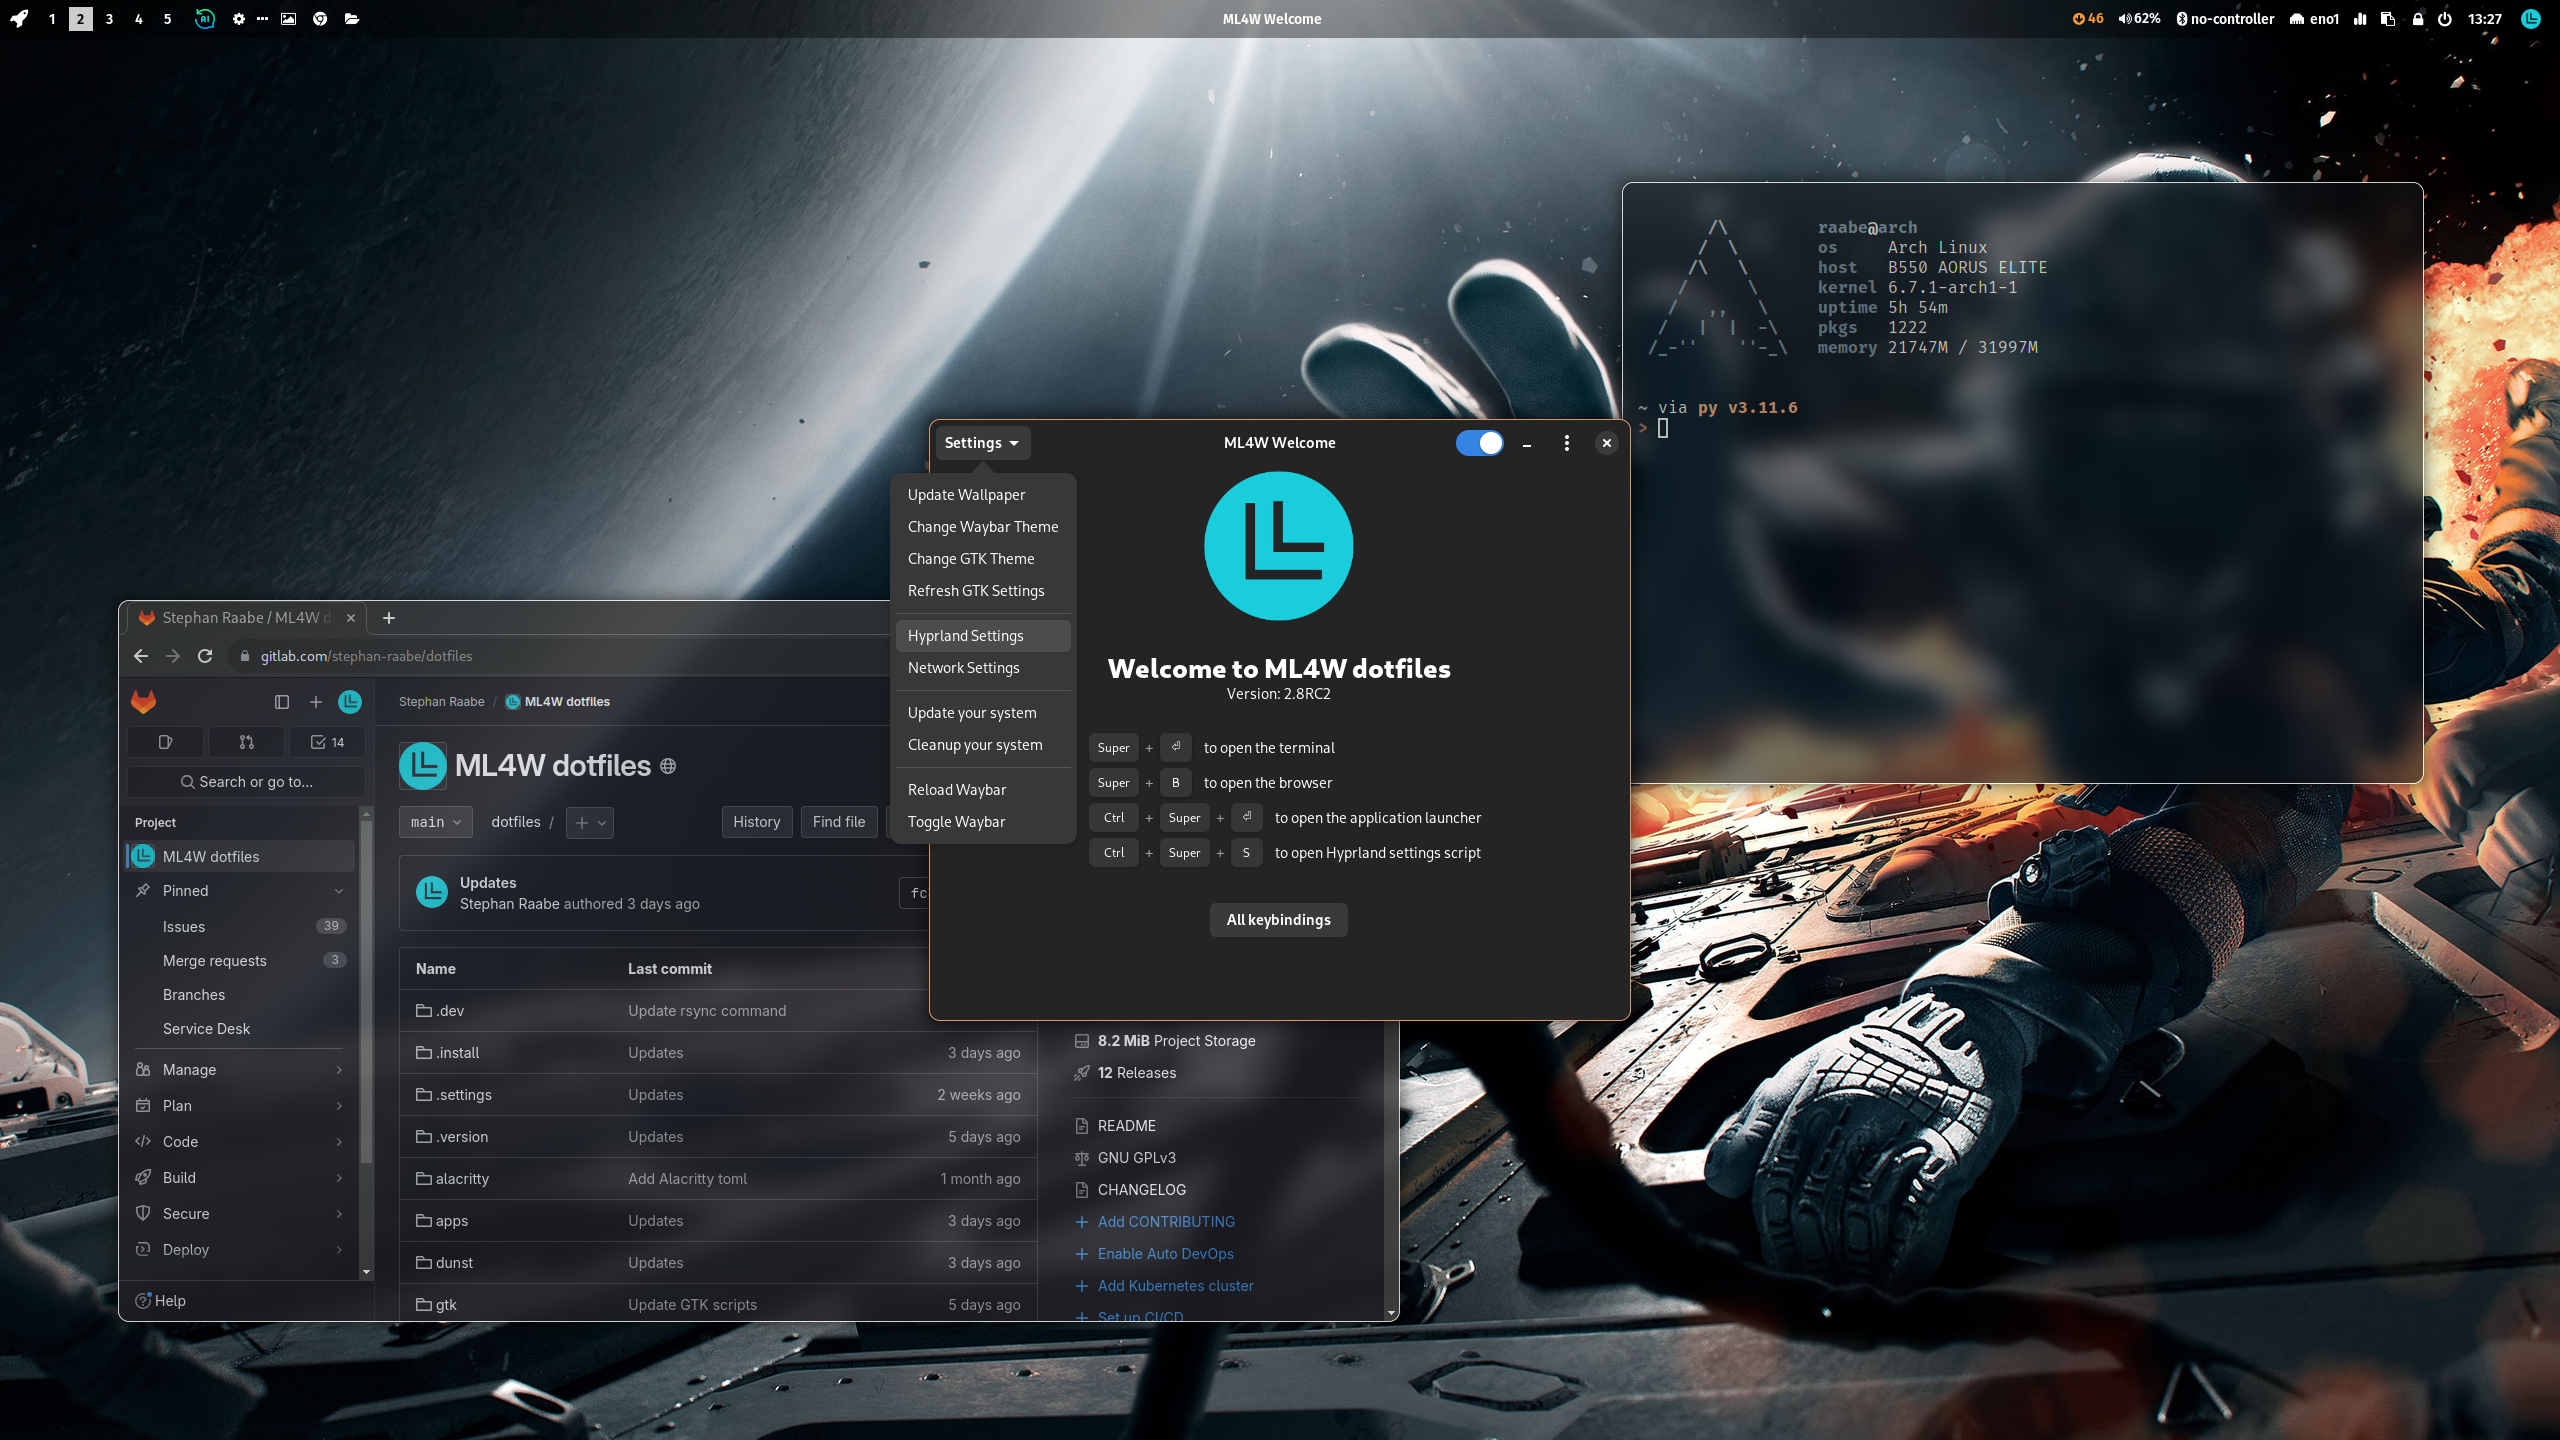Click the lock screen icon in Waybar

(x=2418, y=18)
